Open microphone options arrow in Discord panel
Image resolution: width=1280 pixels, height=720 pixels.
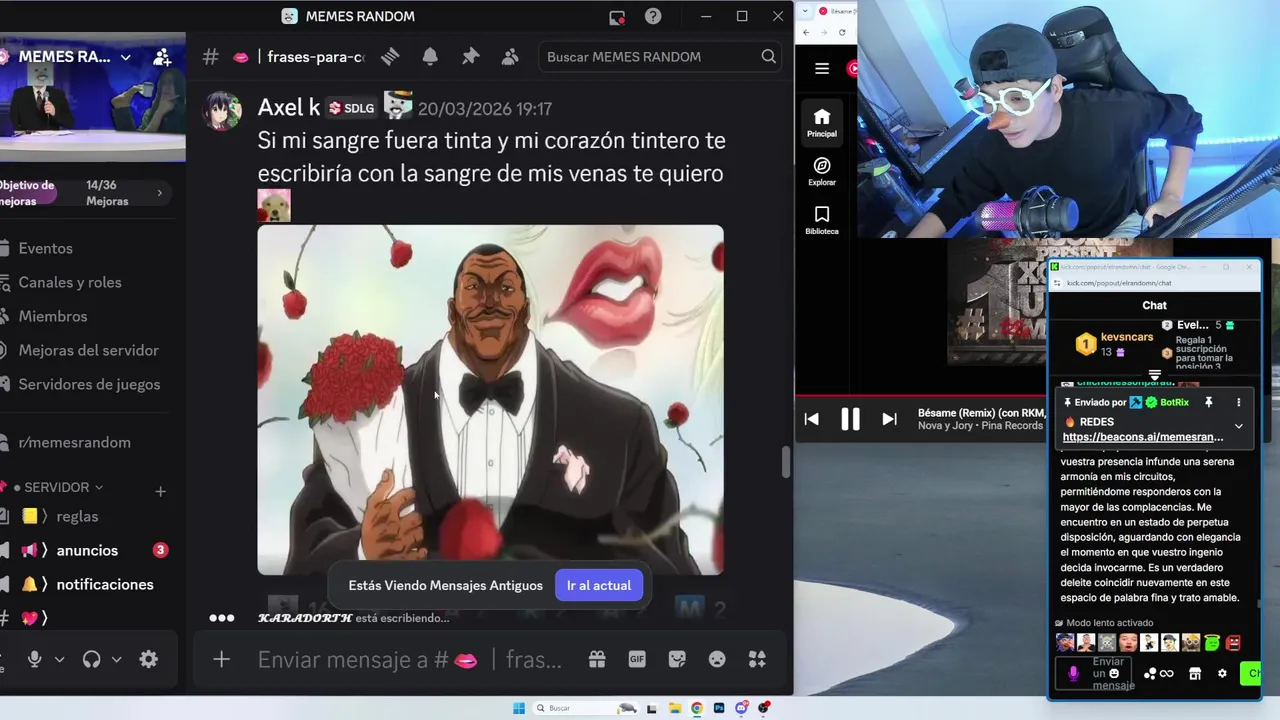tap(59, 659)
